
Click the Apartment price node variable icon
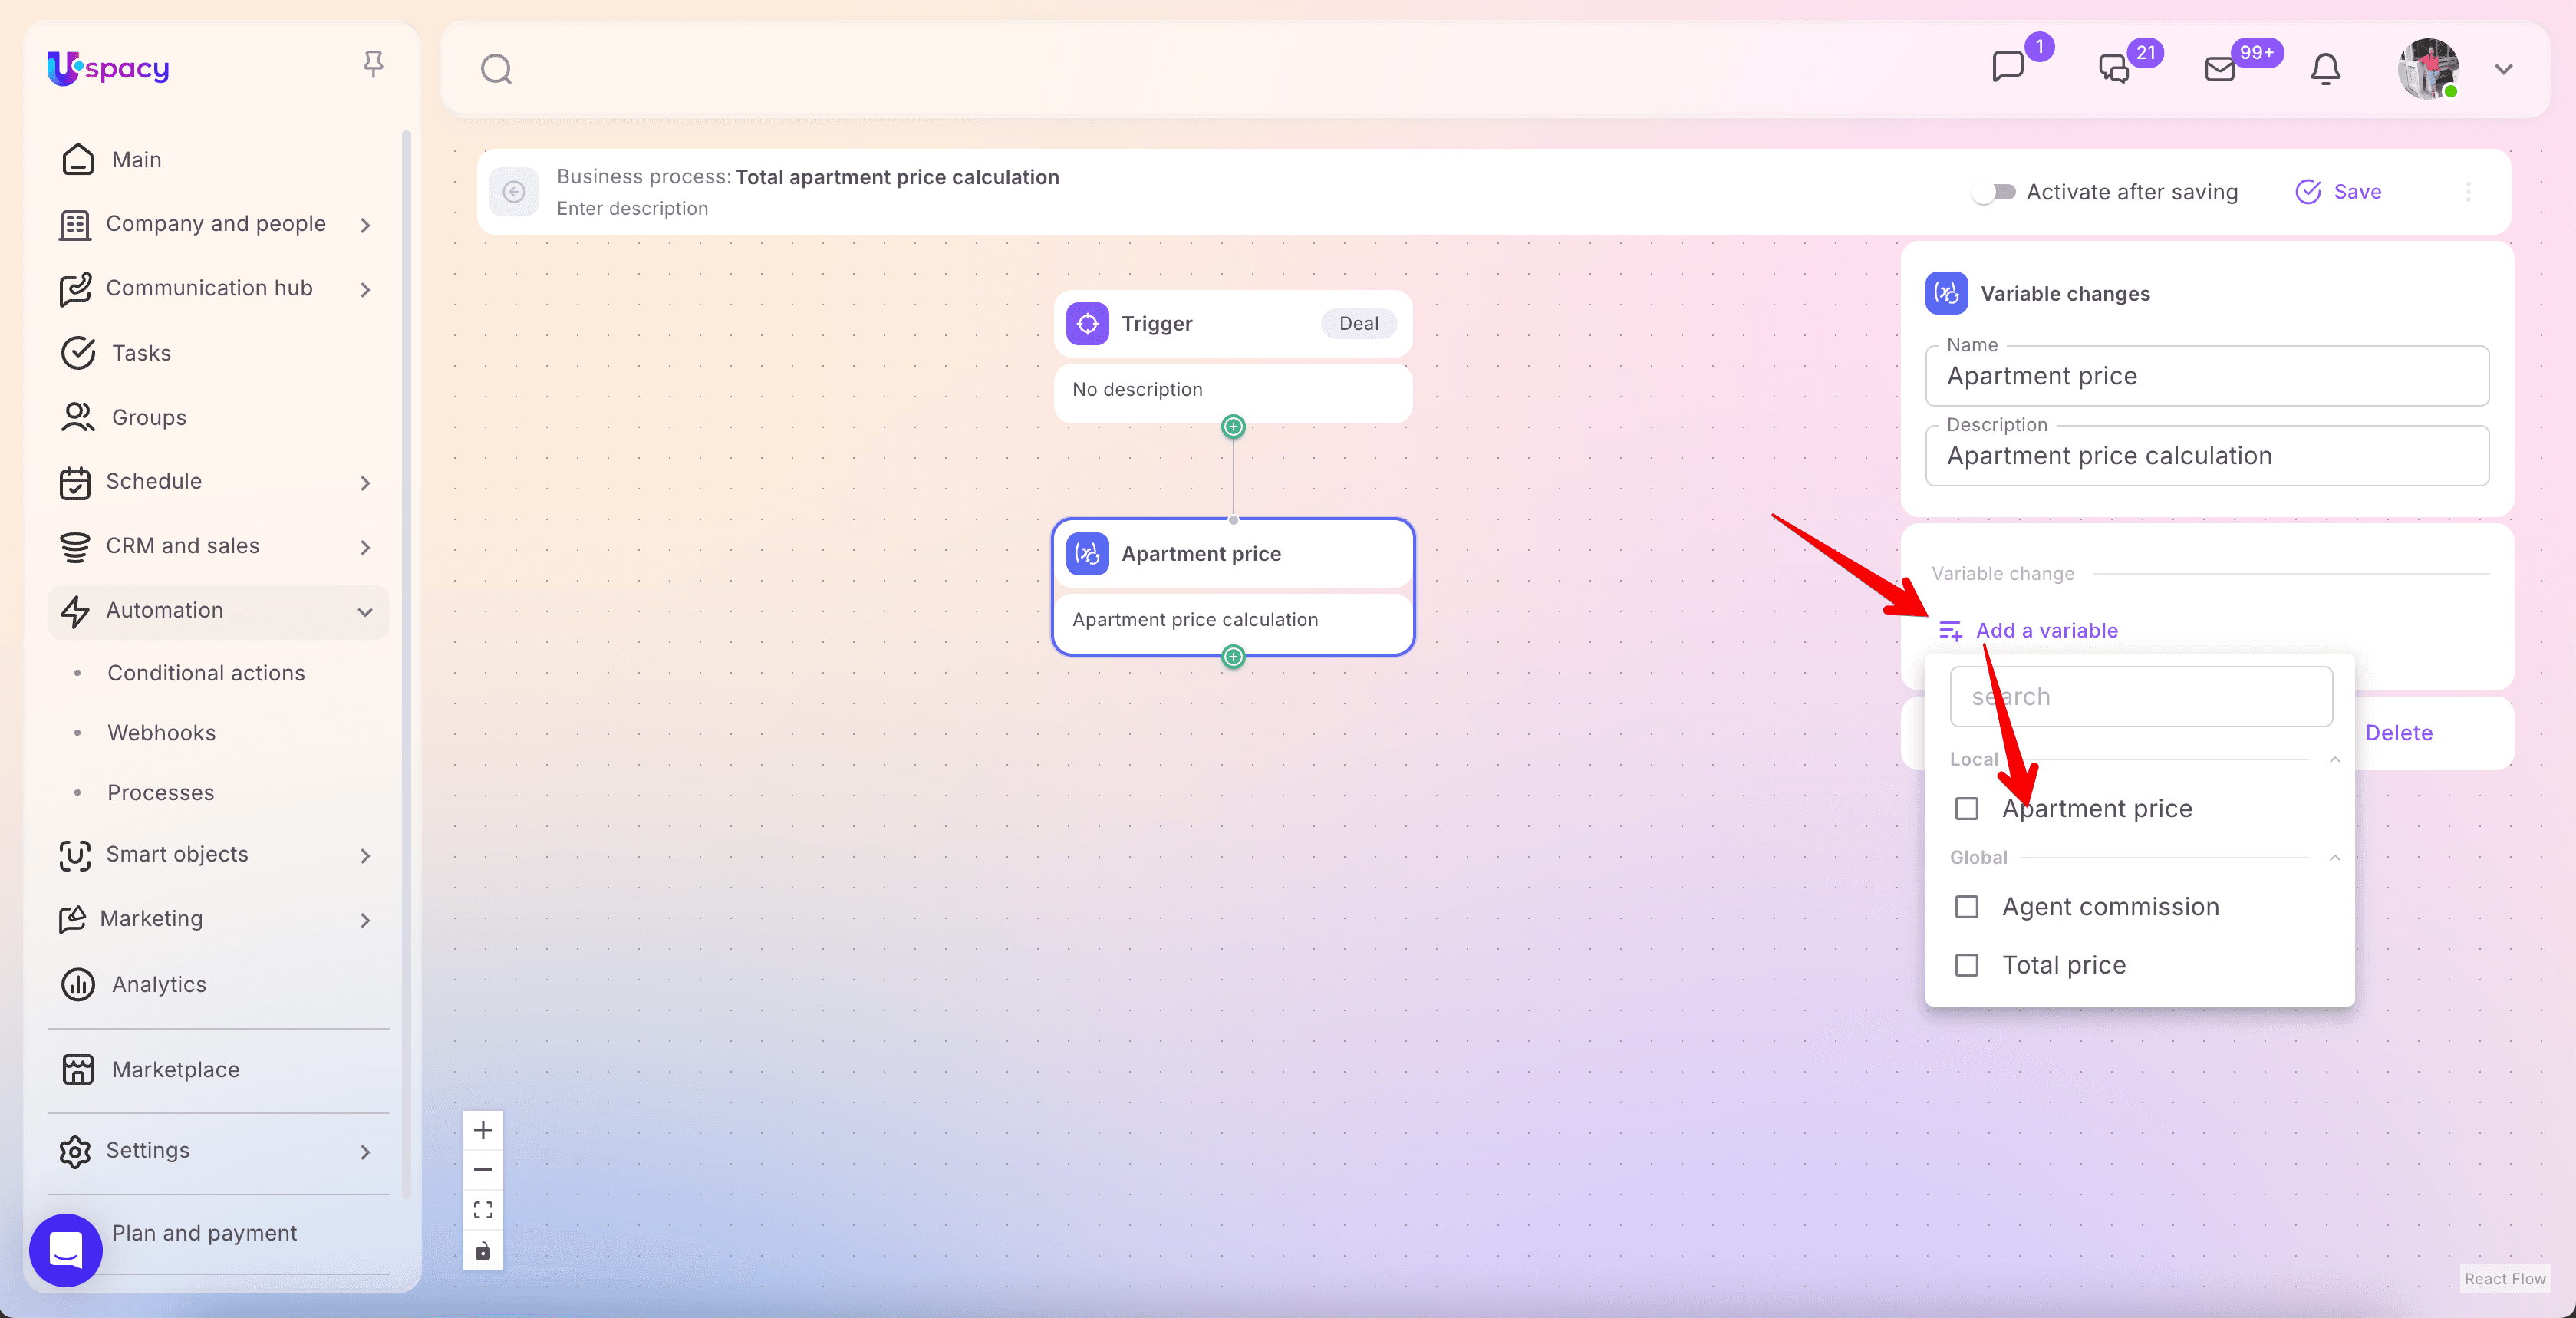coord(1087,553)
